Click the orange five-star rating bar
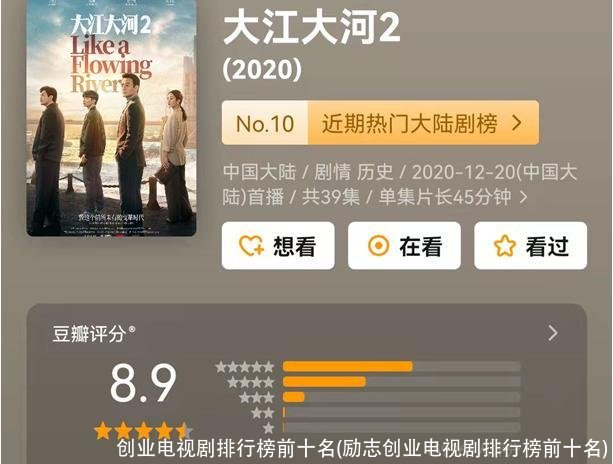Image resolution: width=613 pixels, height=464 pixels. [x=348, y=367]
